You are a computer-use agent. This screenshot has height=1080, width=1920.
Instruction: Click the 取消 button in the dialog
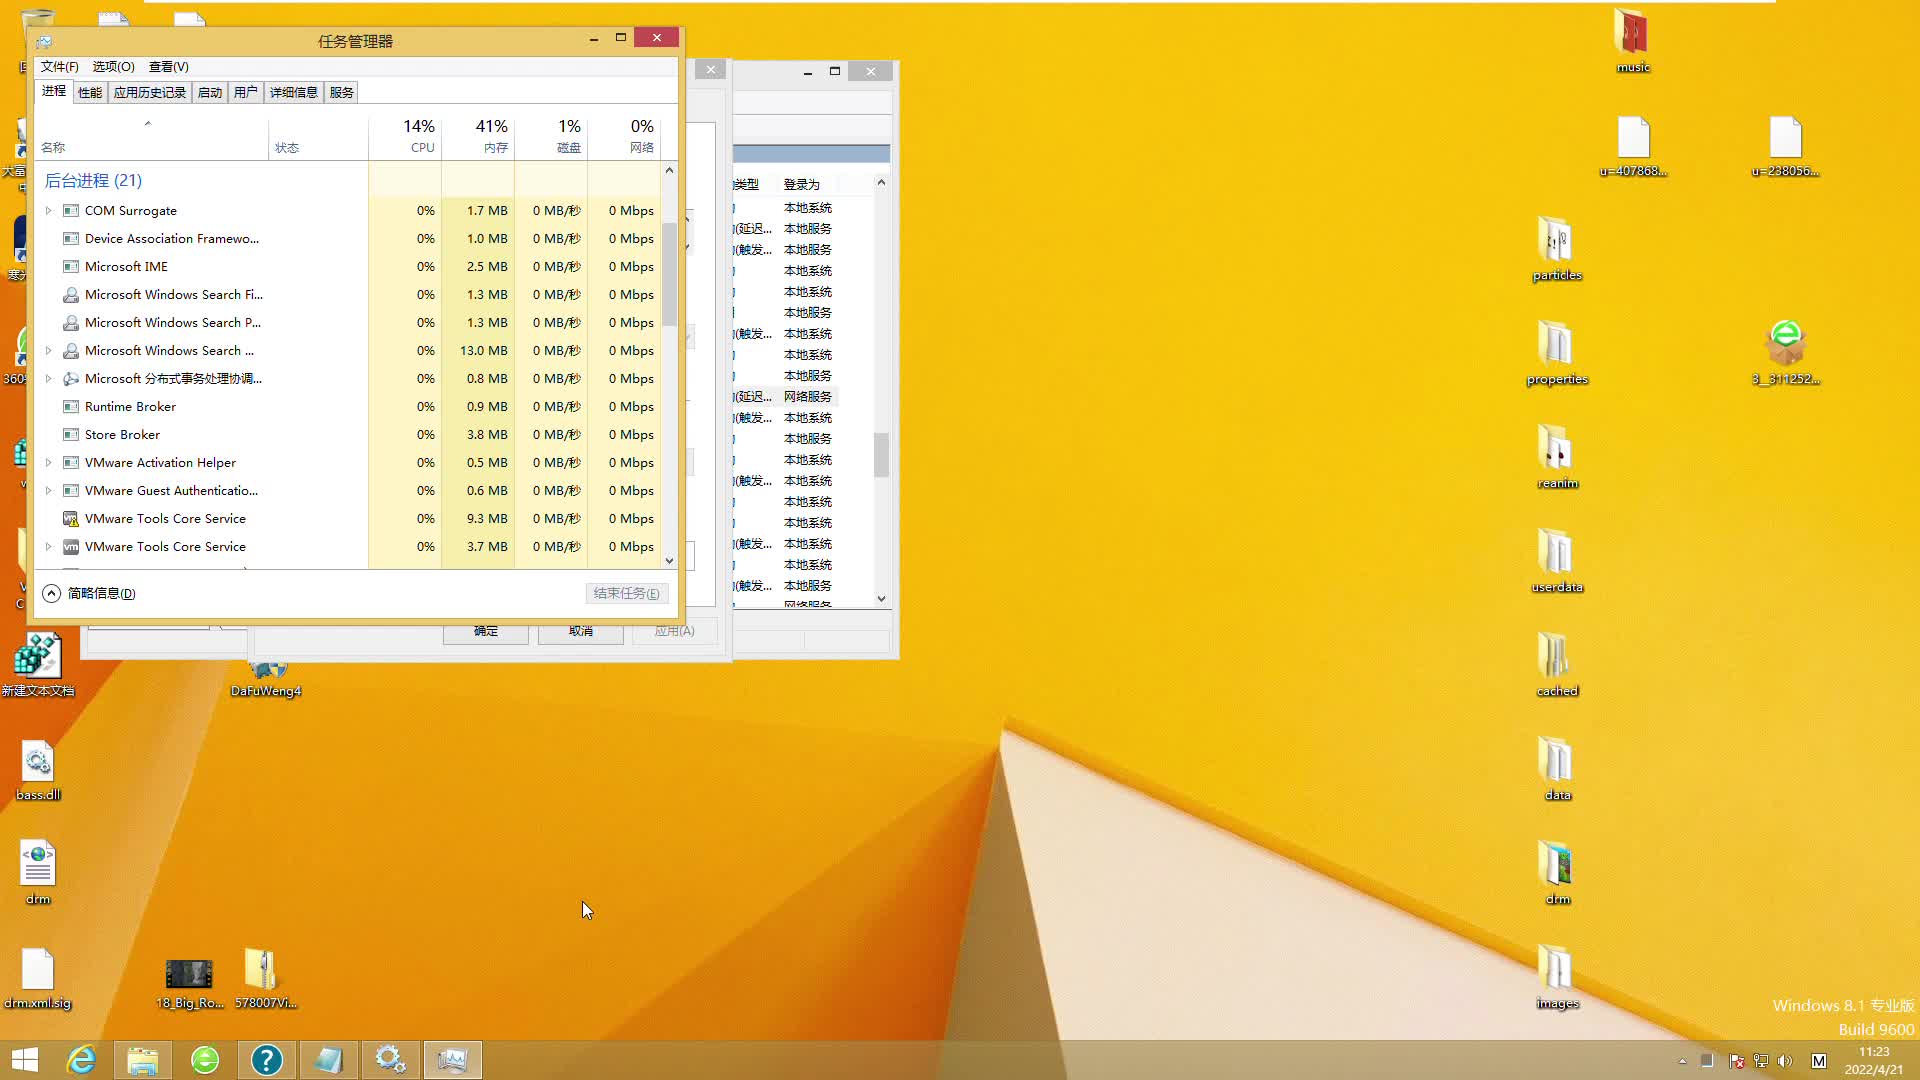point(580,632)
